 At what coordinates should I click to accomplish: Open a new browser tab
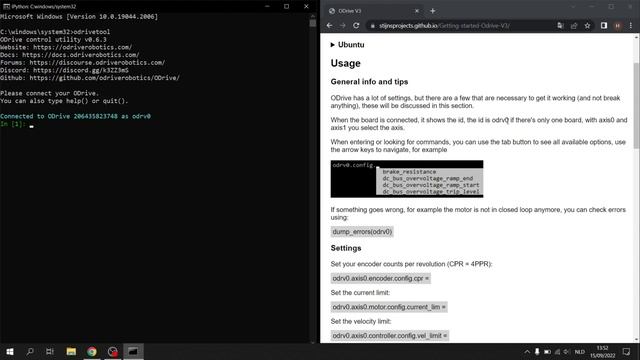tap(433, 11)
